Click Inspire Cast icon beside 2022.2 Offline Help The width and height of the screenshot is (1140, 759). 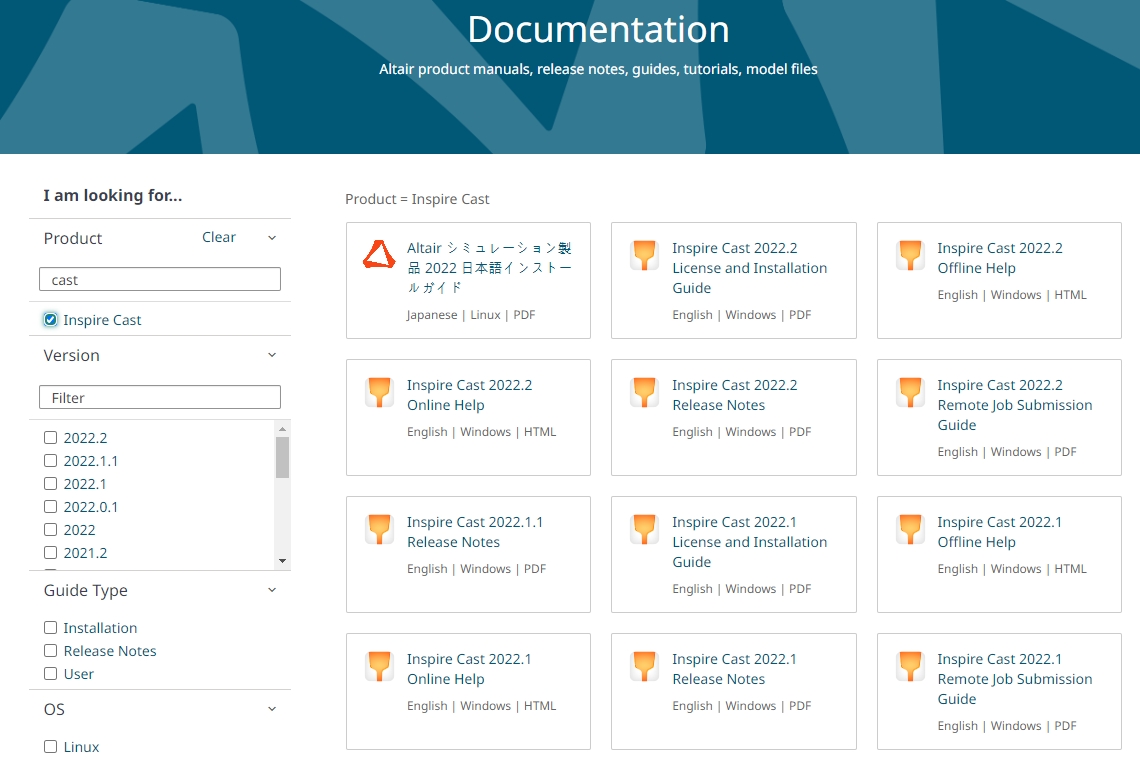tap(909, 256)
